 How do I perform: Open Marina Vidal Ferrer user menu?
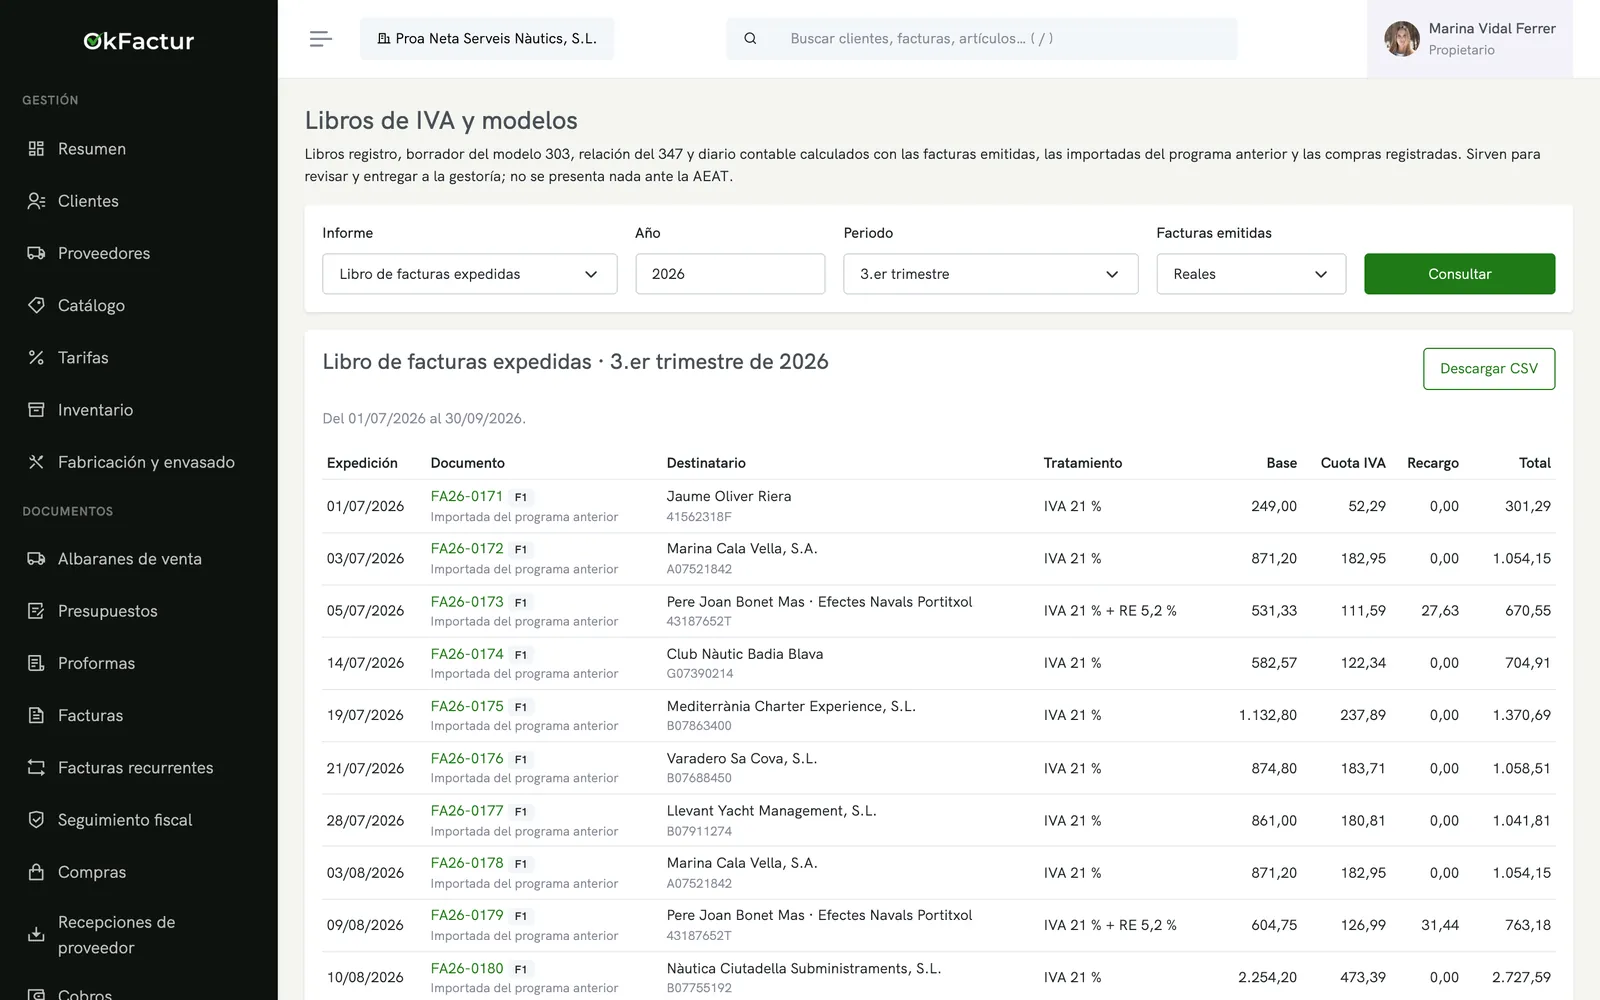click(x=1469, y=39)
